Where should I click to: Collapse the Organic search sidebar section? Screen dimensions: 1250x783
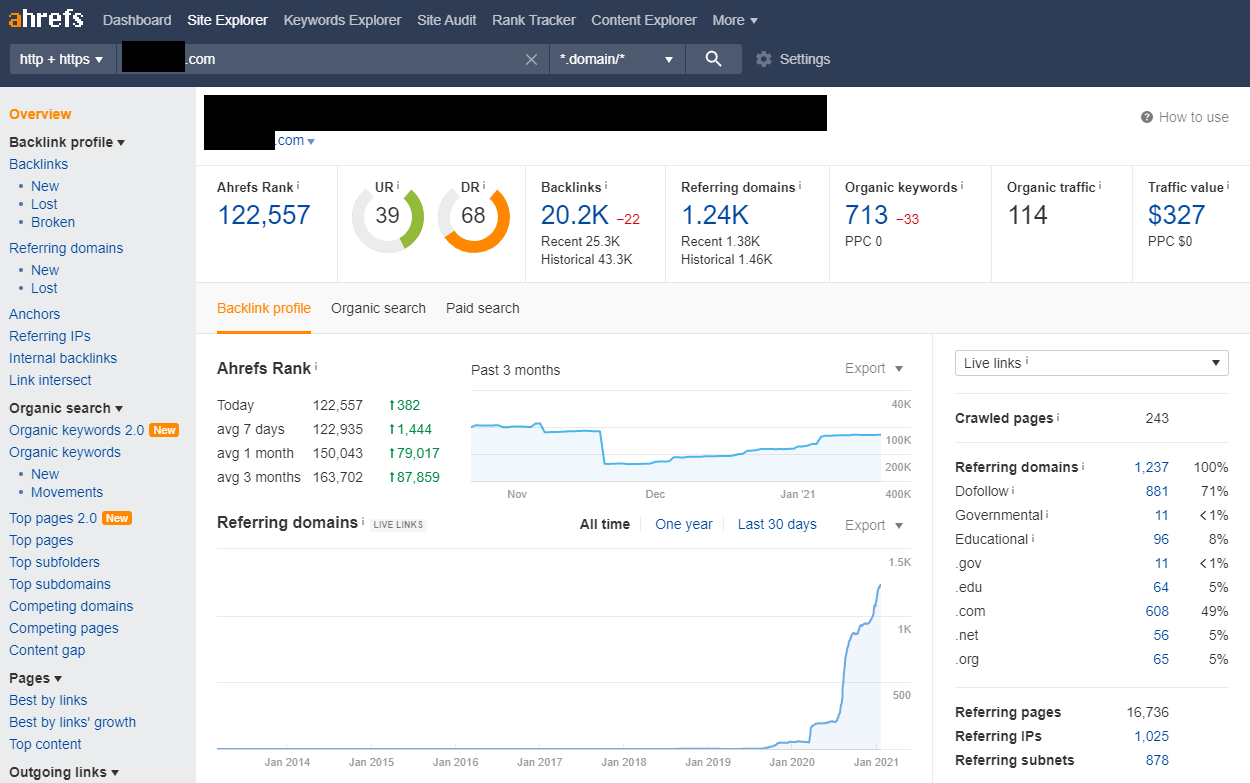pyautogui.click(x=66, y=408)
